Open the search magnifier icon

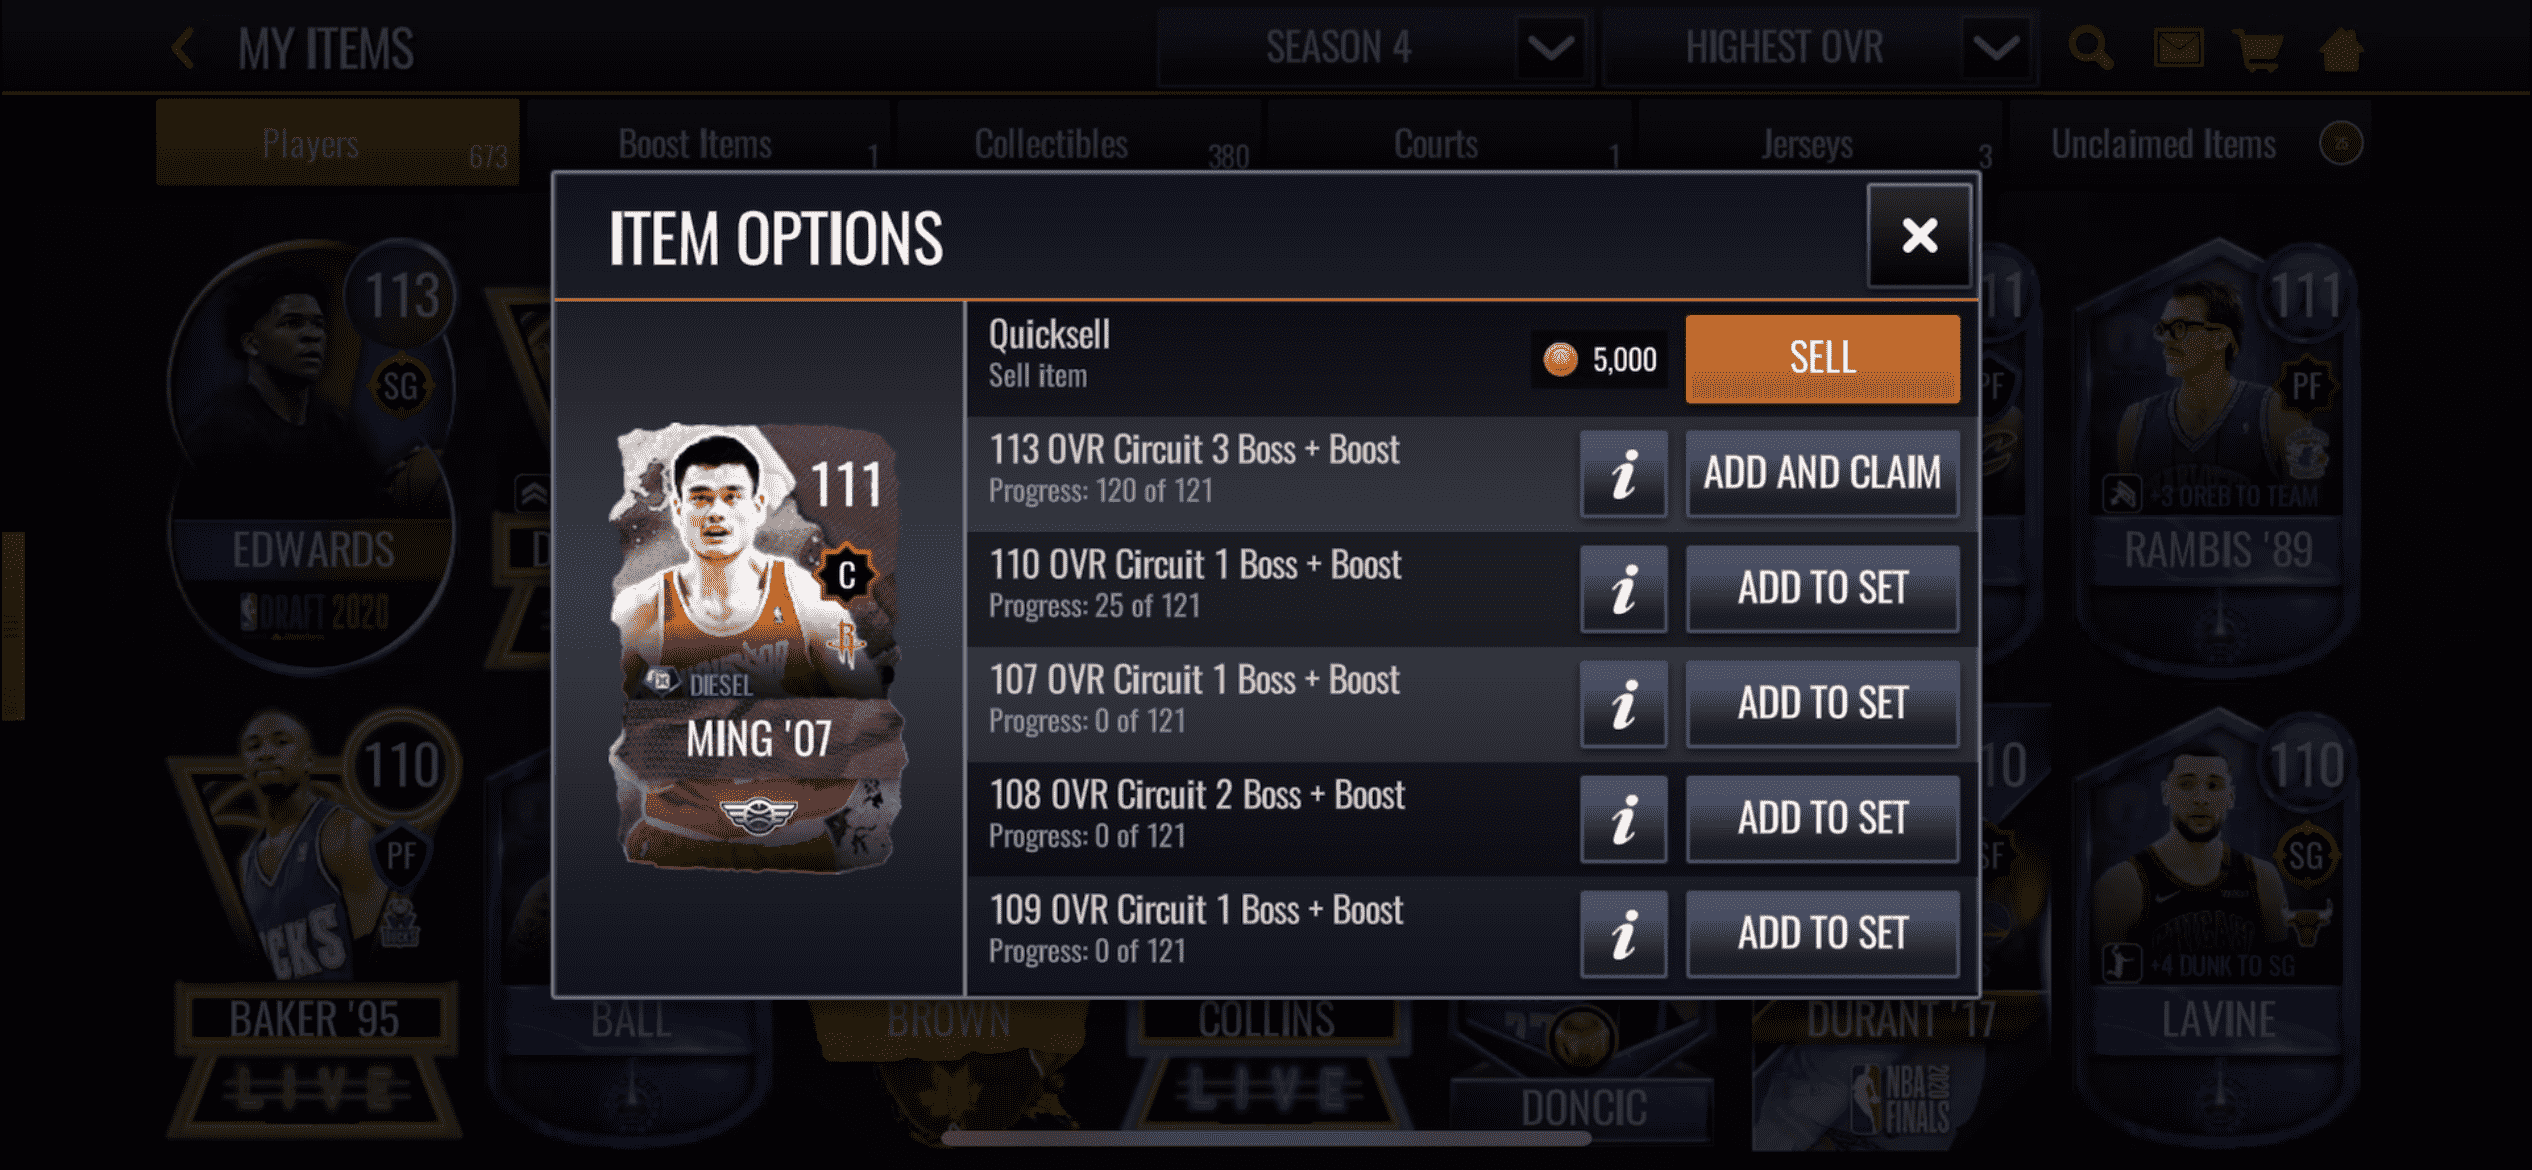click(2091, 48)
